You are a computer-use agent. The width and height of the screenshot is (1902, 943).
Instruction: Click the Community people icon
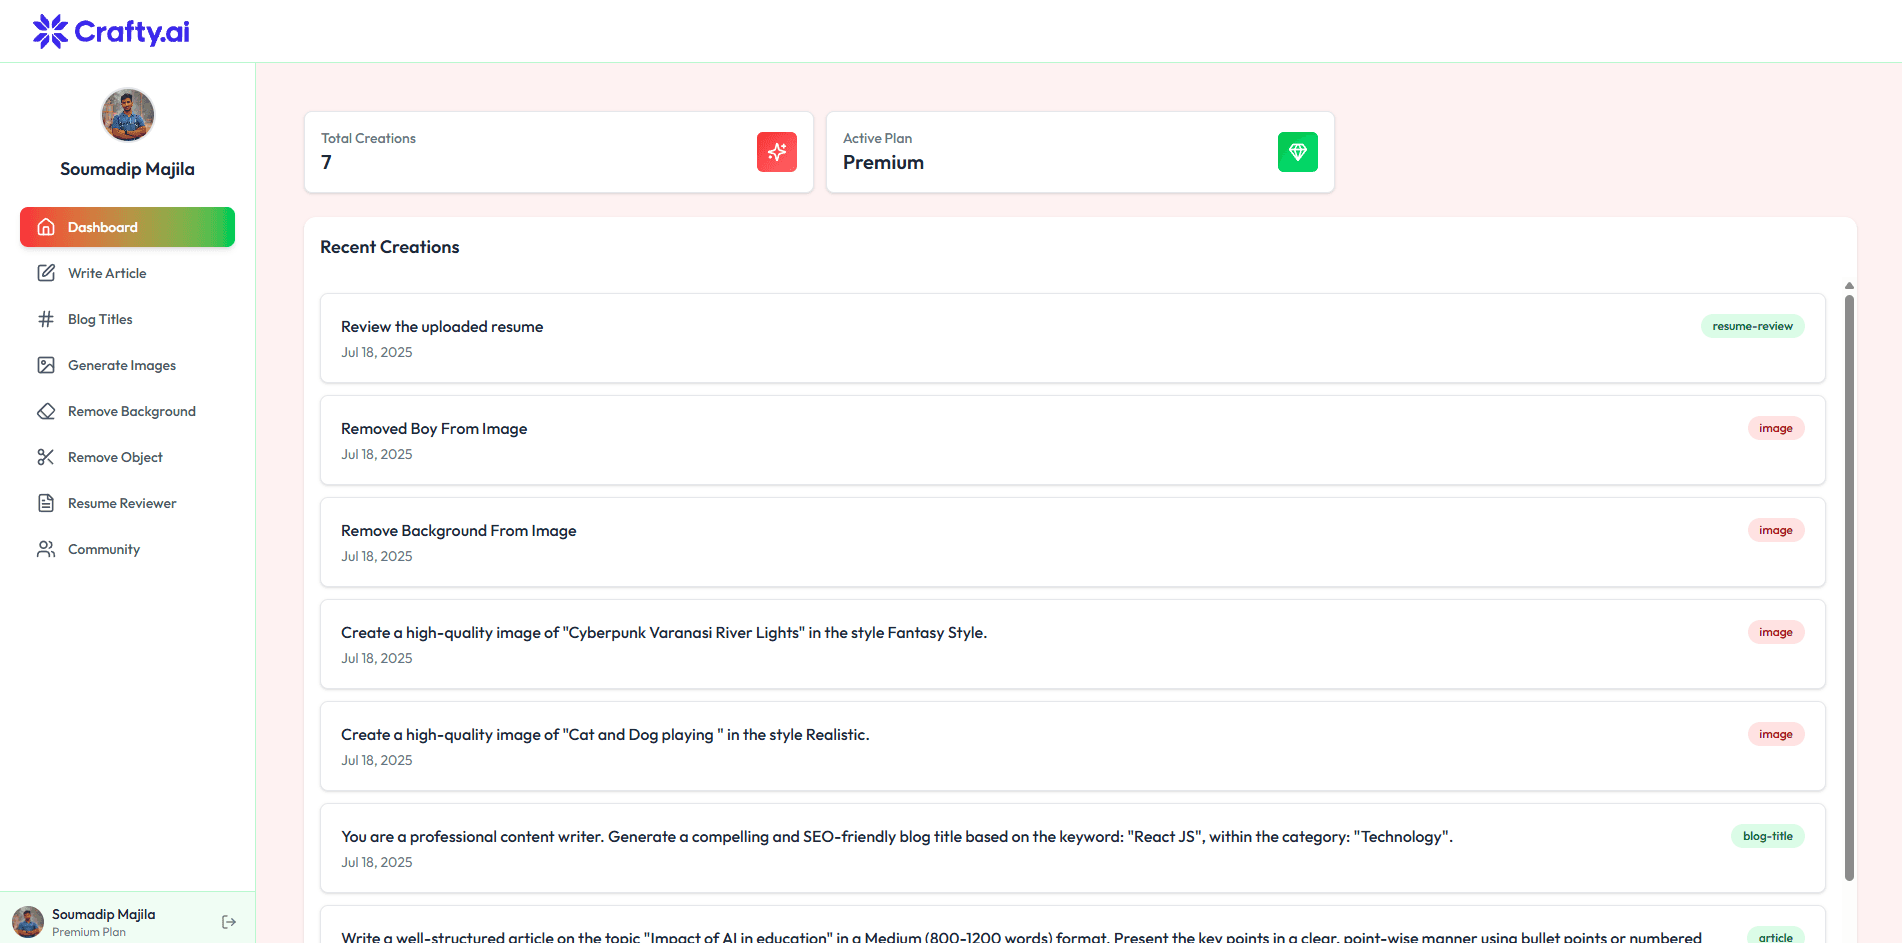(46, 549)
